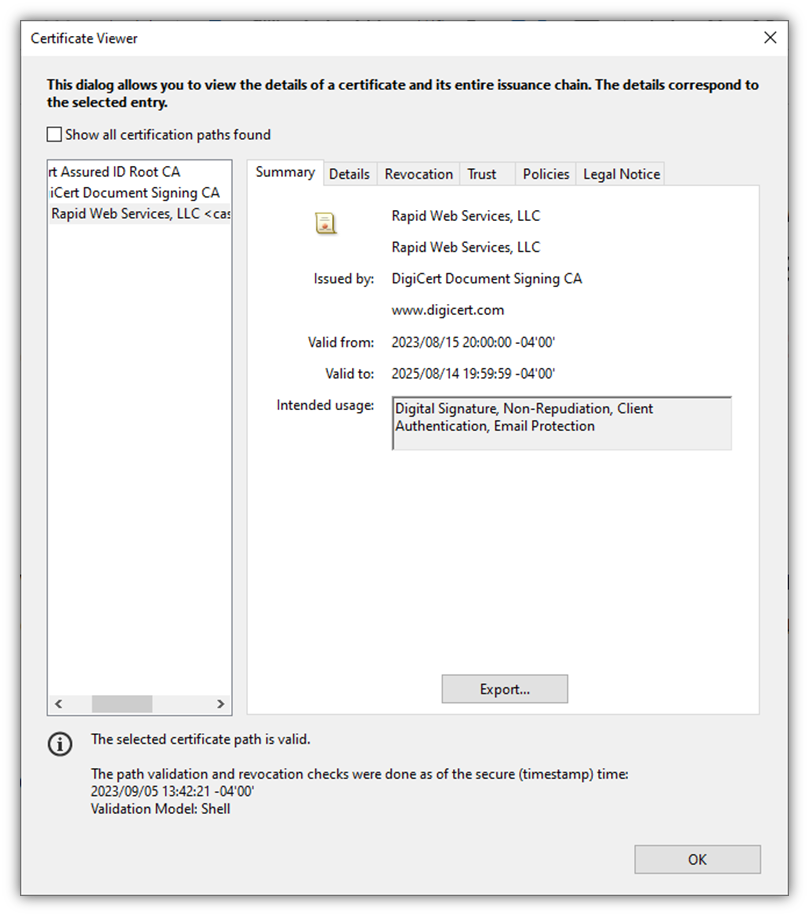Enable Show all certification paths found

tap(54, 134)
